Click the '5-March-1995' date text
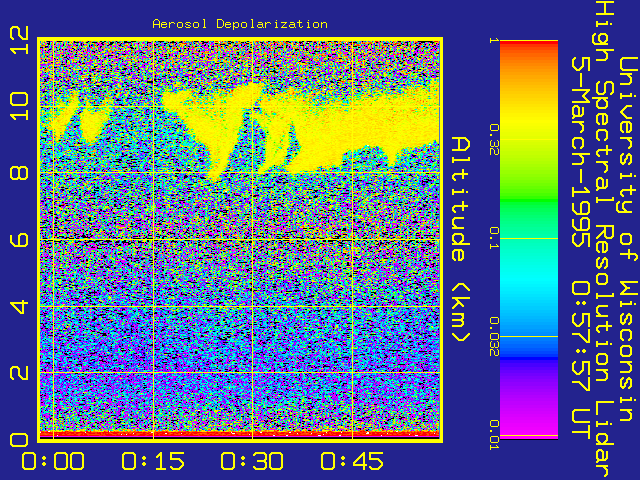The image size is (640, 480). click(x=580, y=151)
